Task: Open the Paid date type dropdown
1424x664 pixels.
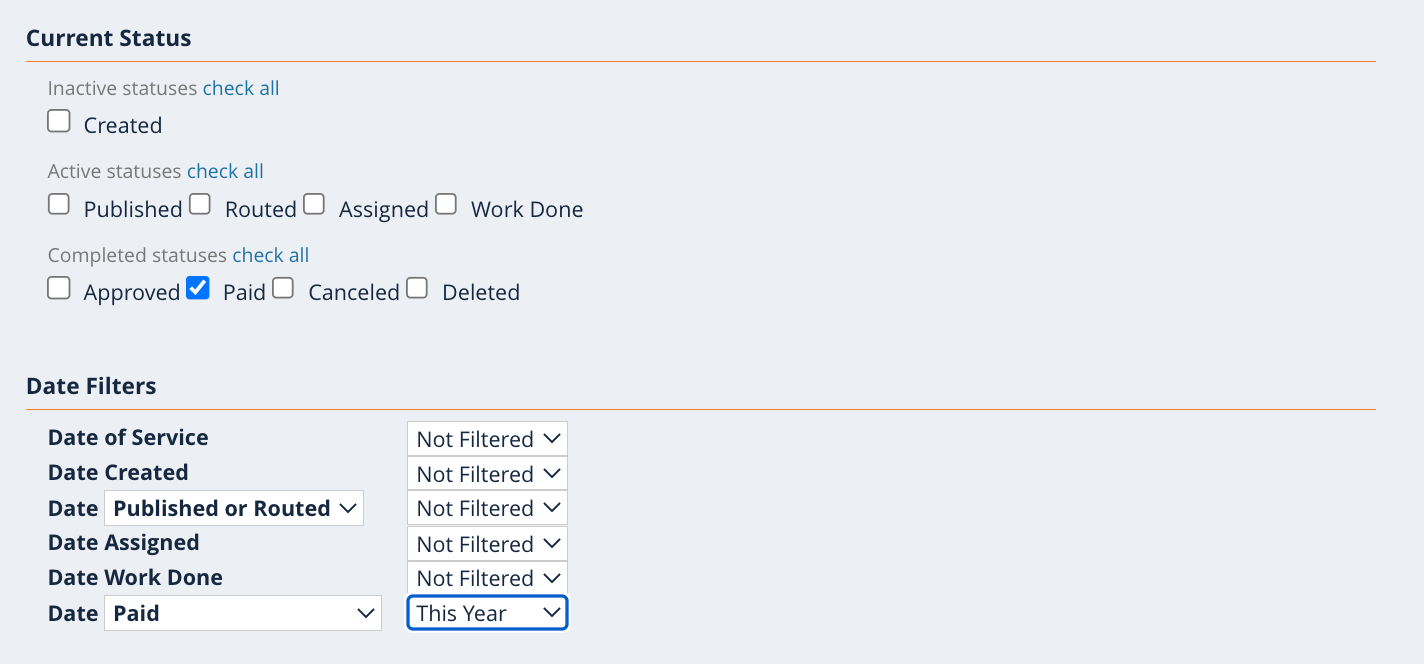Action: pos(243,613)
